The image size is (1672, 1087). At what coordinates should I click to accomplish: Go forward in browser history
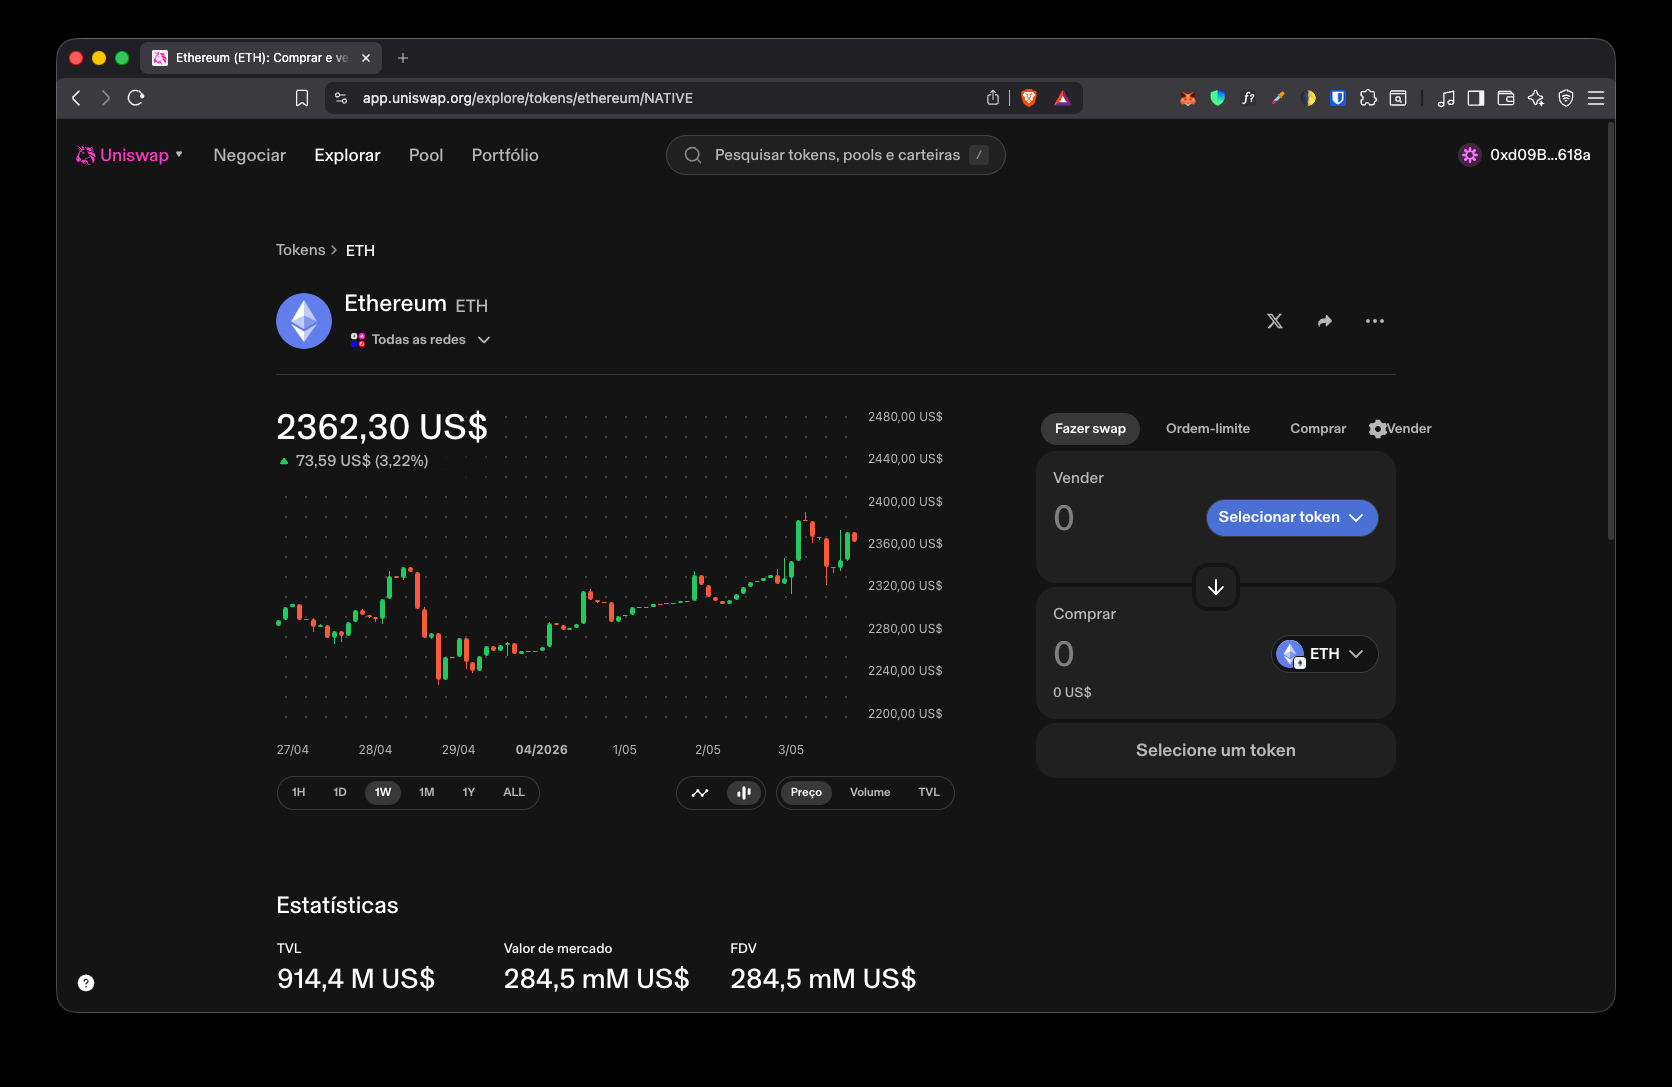point(106,98)
